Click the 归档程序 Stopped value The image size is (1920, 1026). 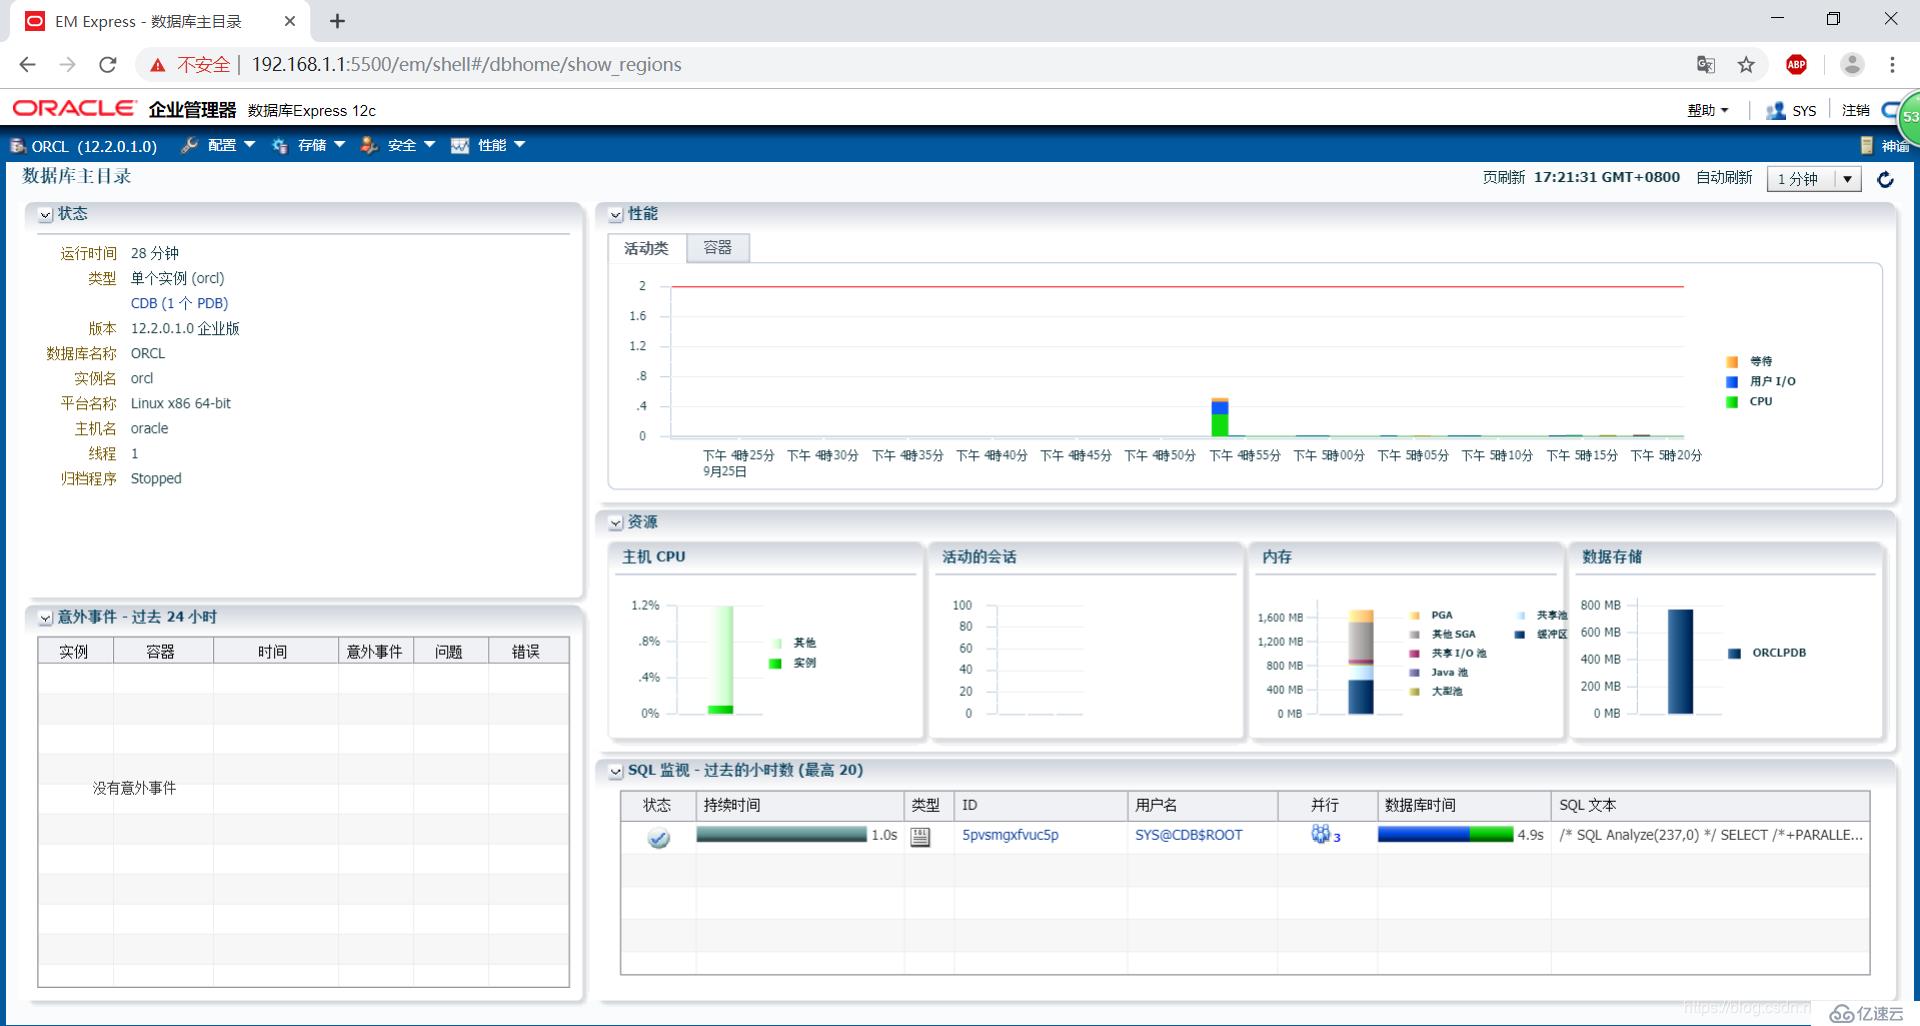tap(156, 479)
